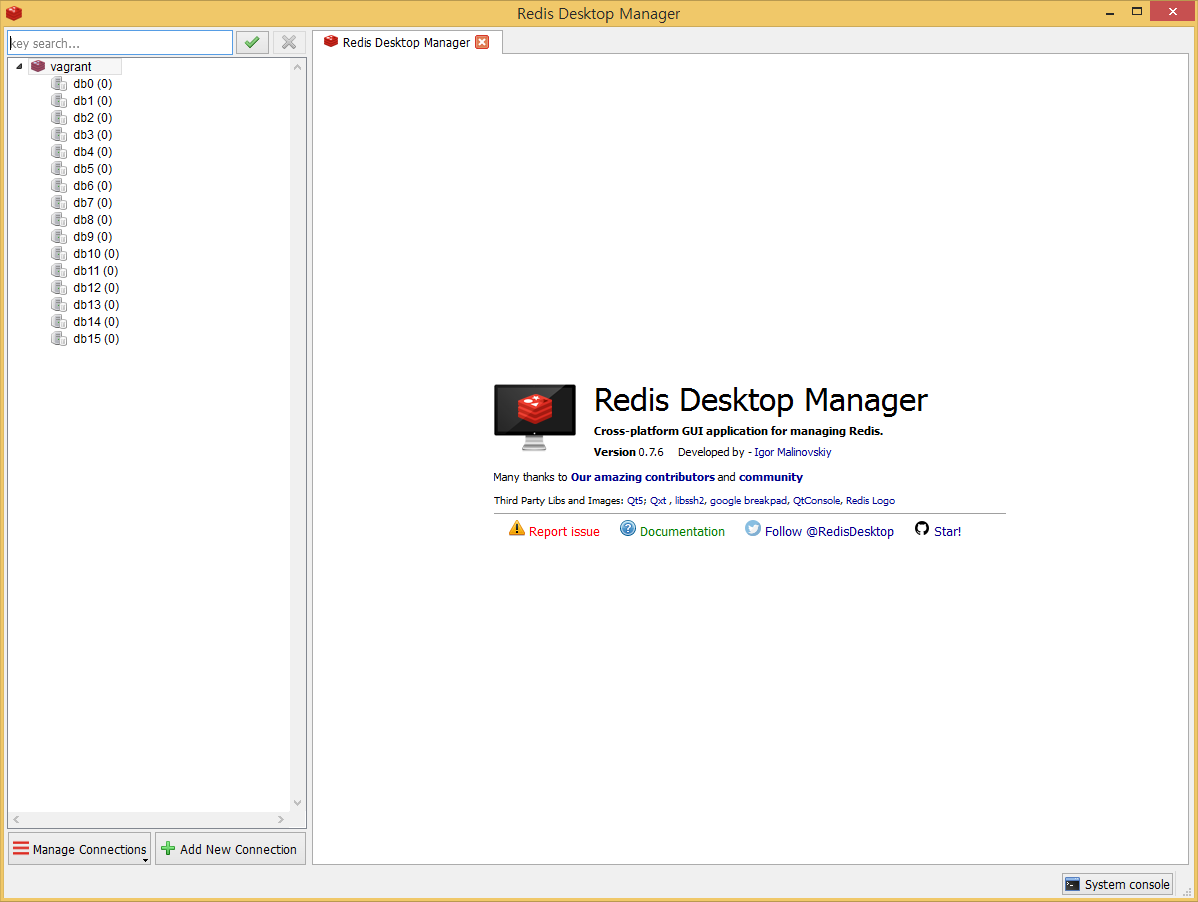
Task: Click the green plus Add Connection icon
Action: point(168,849)
